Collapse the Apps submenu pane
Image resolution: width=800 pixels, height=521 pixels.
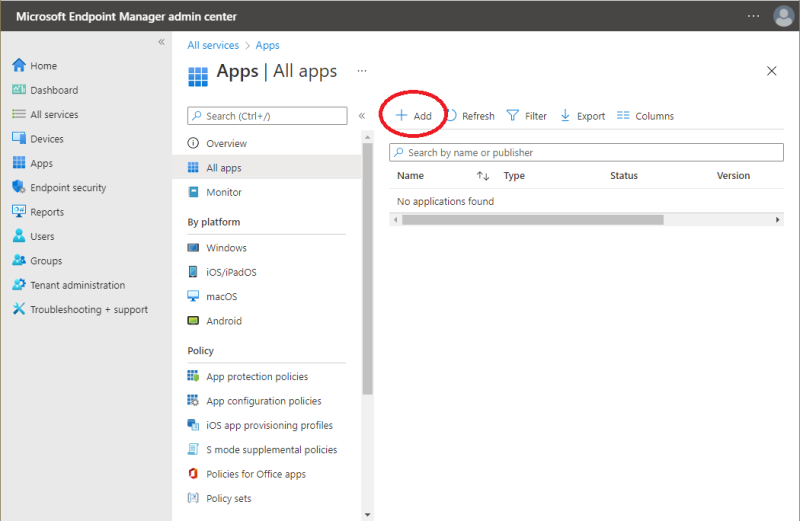362,116
